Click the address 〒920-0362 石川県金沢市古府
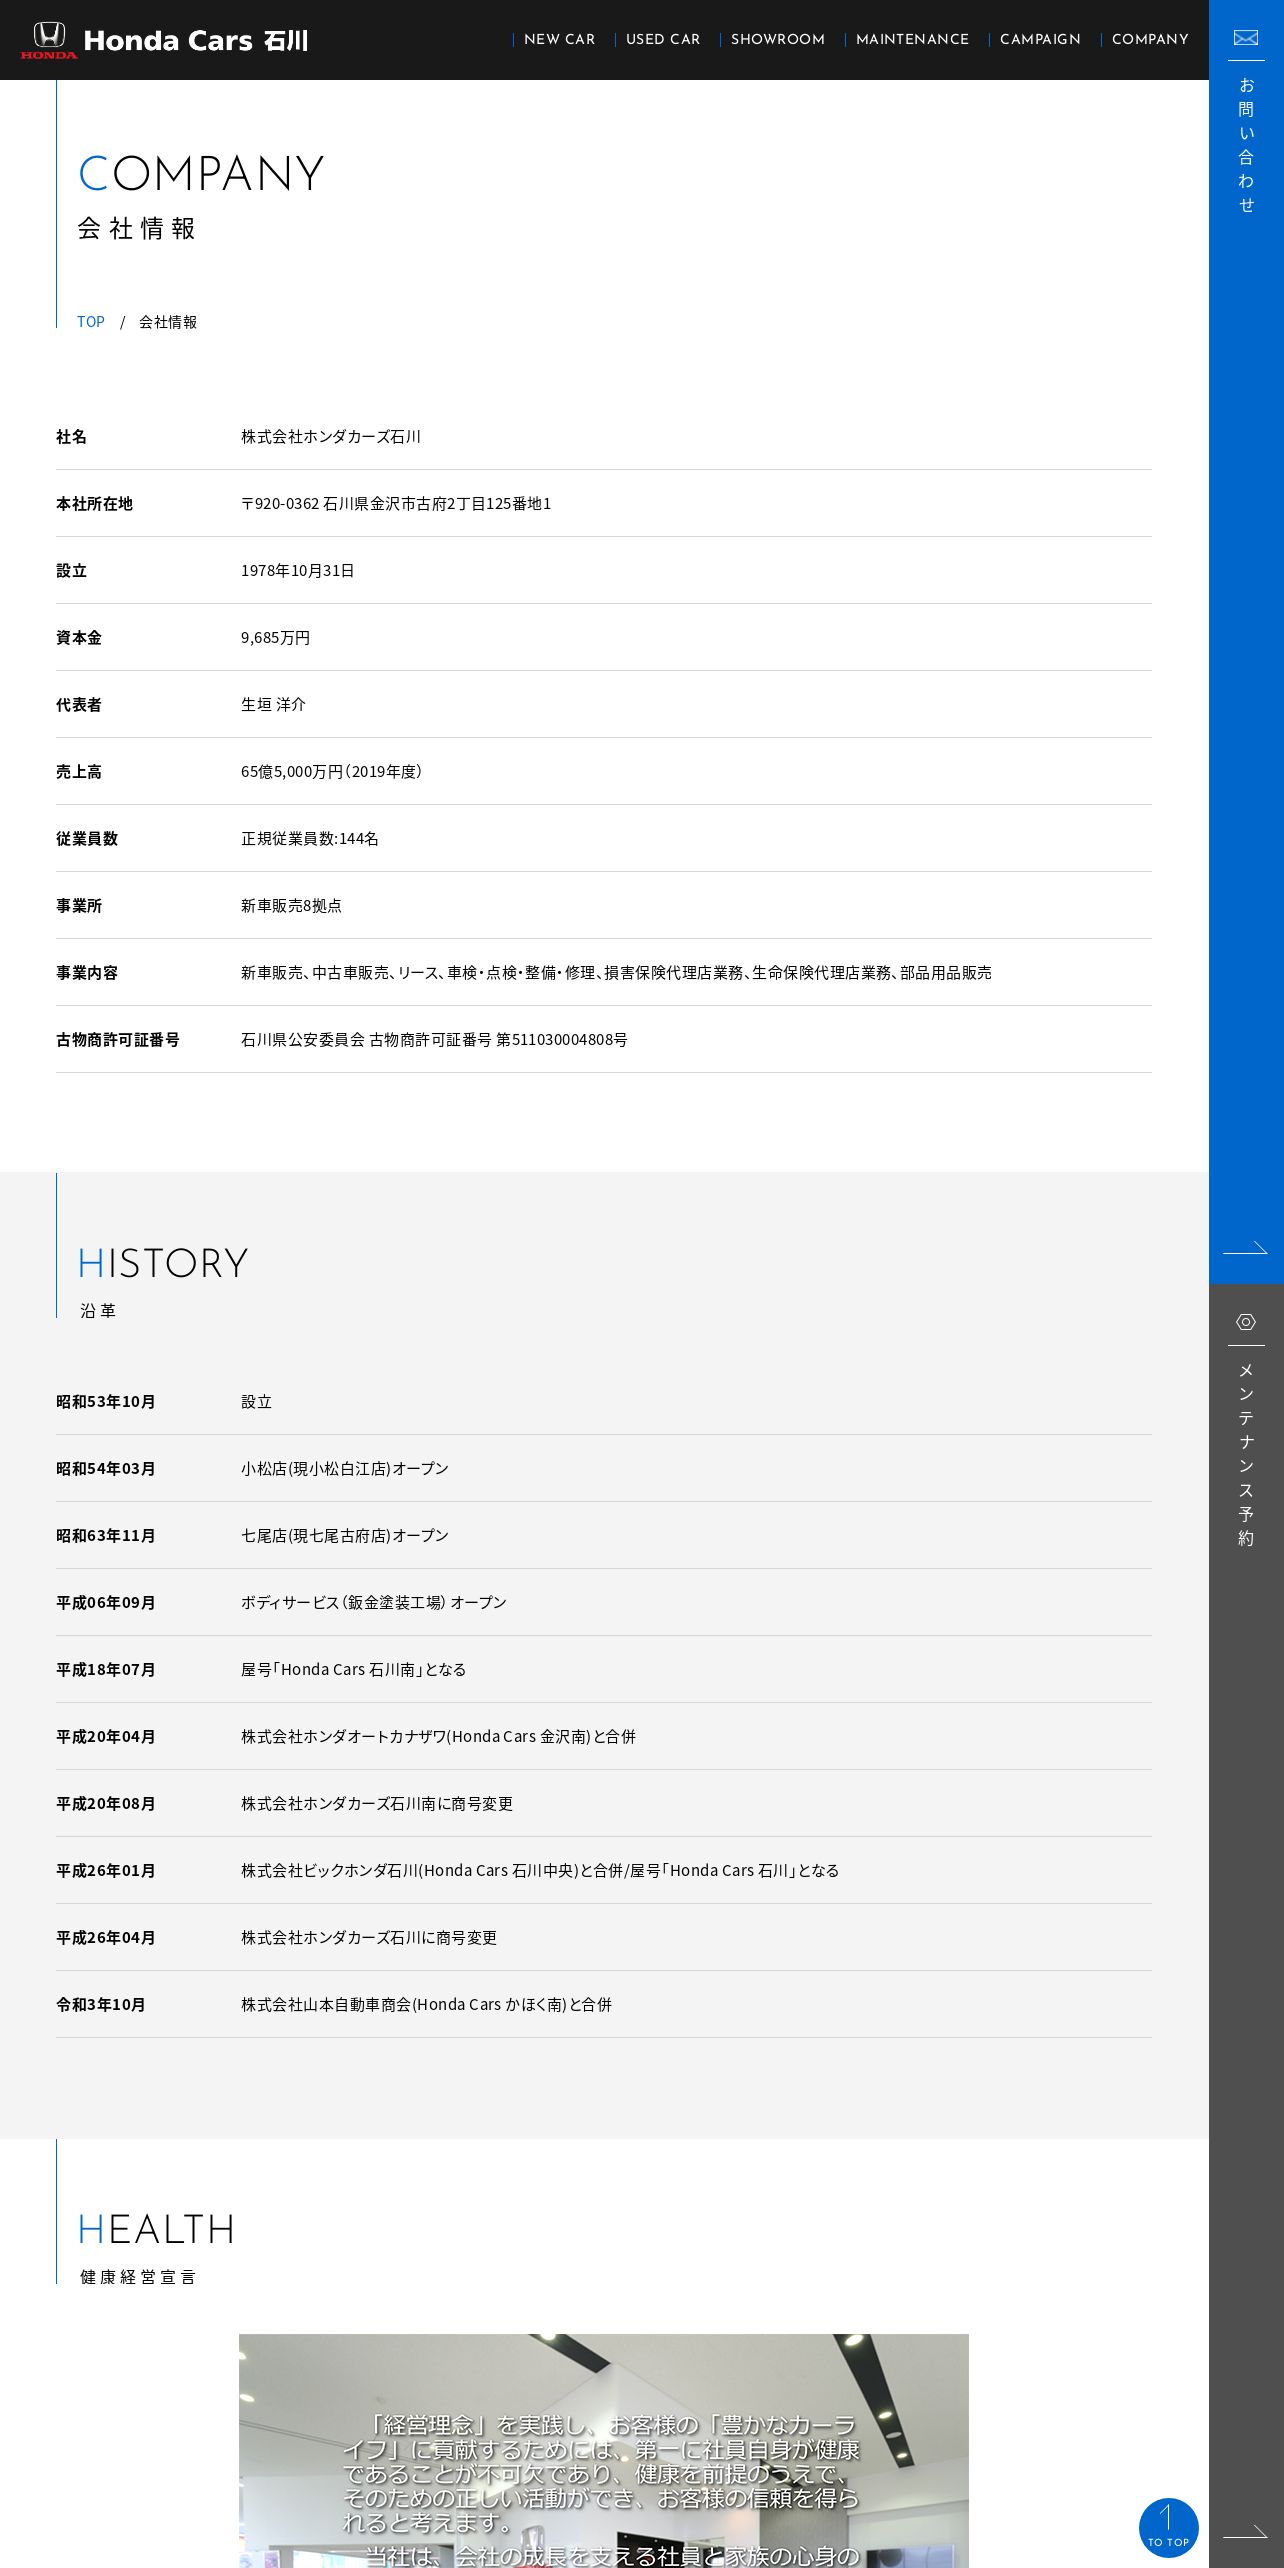1284x2568 pixels. pyautogui.click(x=396, y=504)
